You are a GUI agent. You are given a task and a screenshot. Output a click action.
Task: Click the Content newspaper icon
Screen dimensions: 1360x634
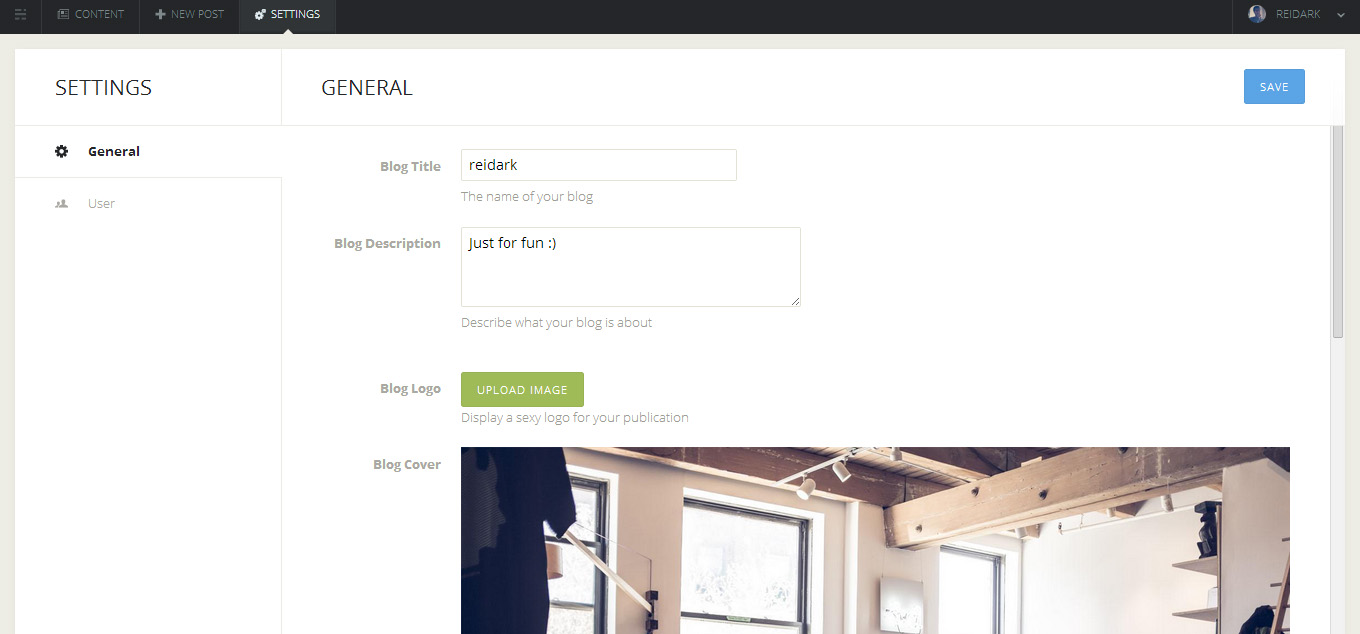click(63, 15)
